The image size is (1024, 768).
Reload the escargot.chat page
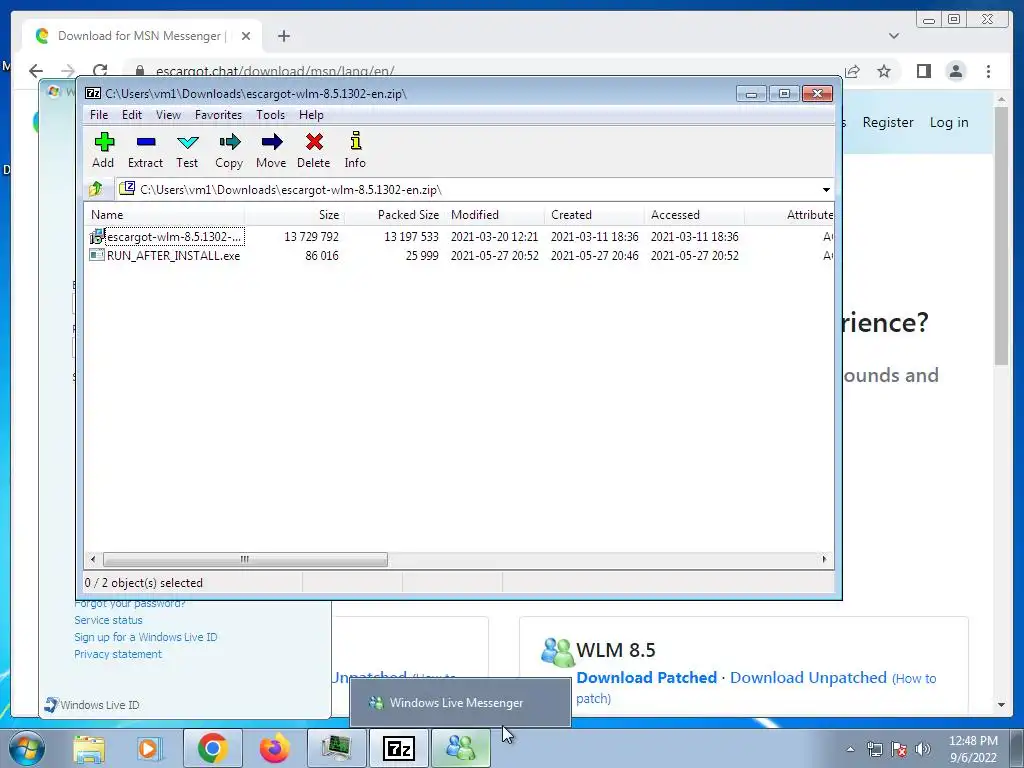[x=100, y=71]
